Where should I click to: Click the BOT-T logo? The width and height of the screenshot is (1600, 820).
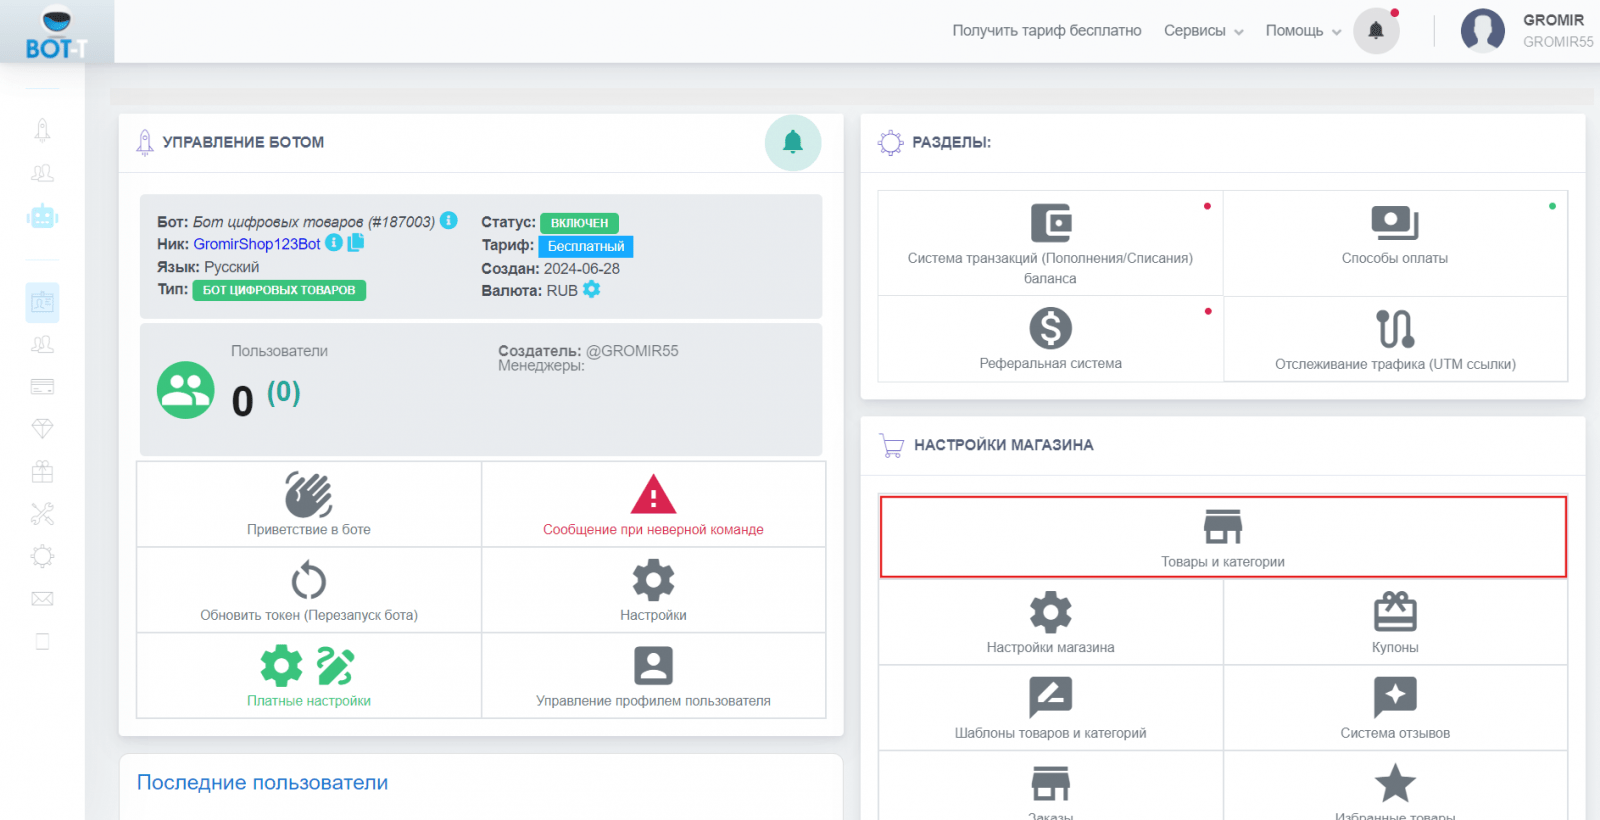tap(56, 33)
